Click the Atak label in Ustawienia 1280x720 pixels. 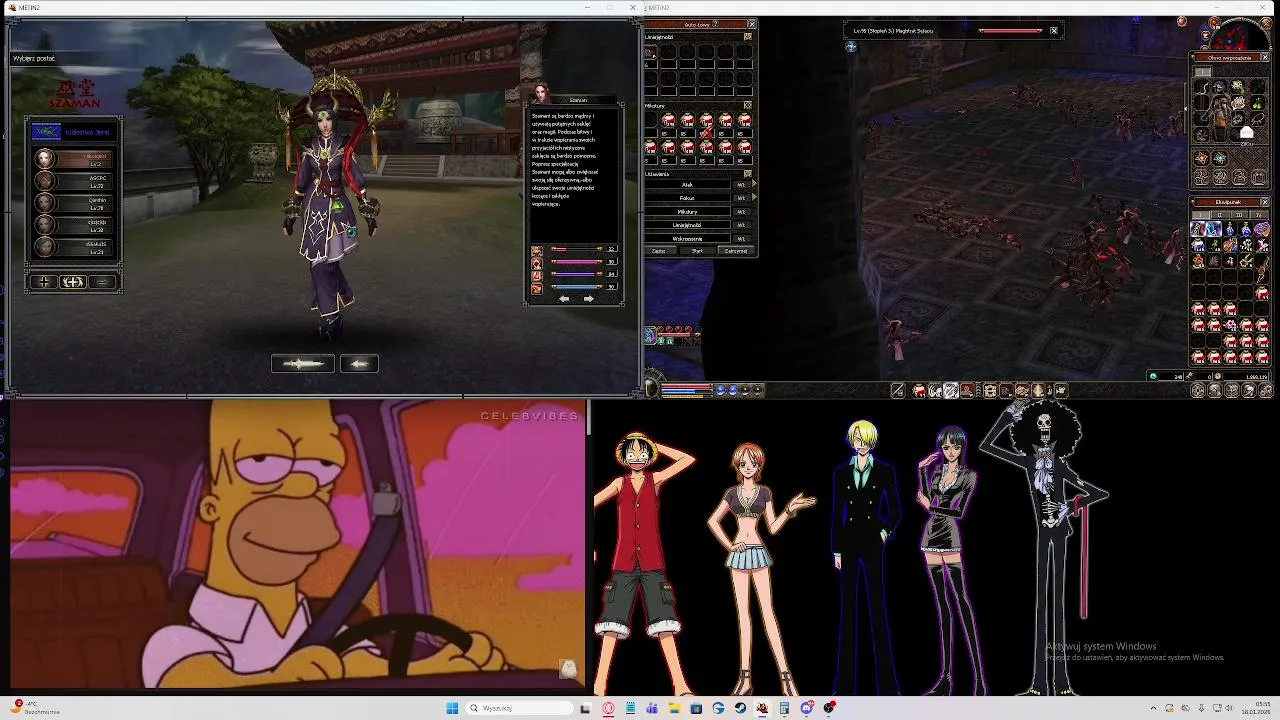[x=687, y=184]
